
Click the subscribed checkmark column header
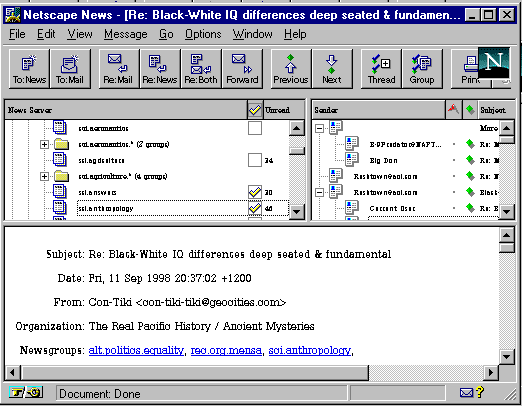click(x=255, y=110)
